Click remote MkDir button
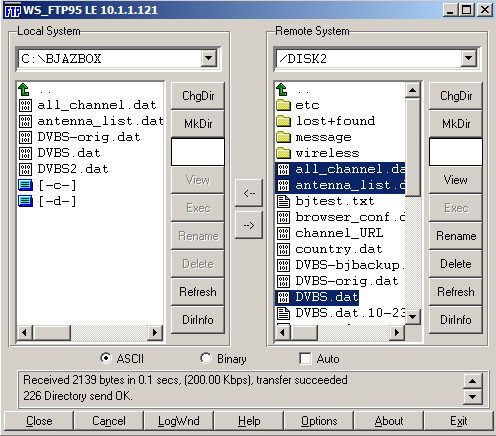 [x=456, y=124]
